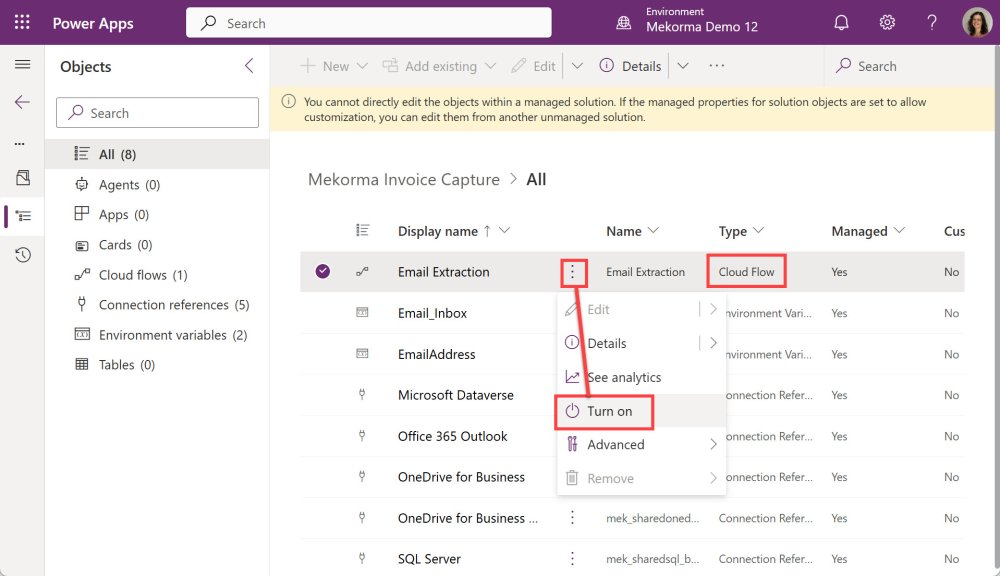This screenshot has width=1000, height=576.
Task: Select Cloud flows (1) in Objects tree
Action: 142,275
